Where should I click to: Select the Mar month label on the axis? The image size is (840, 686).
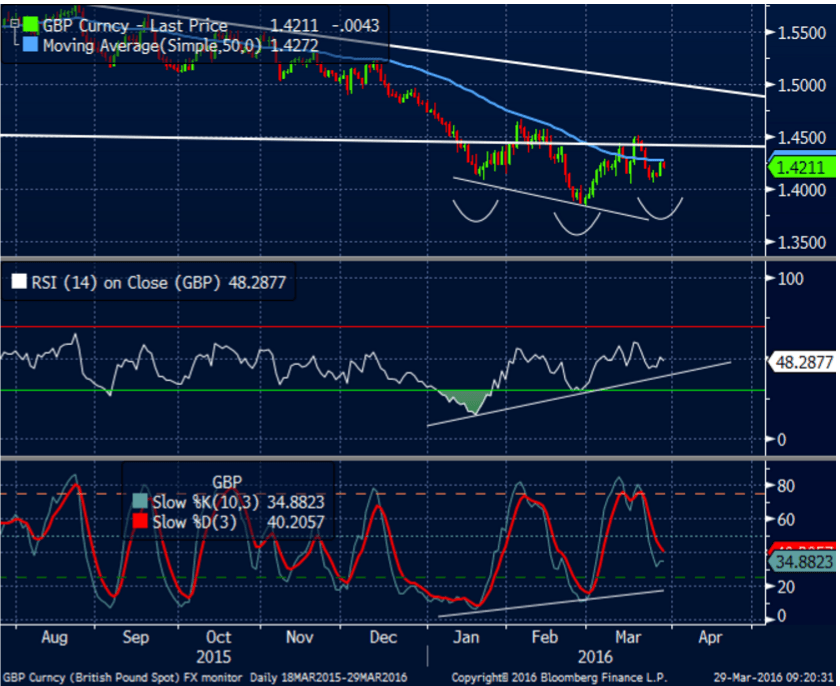pyautogui.click(x=629, y=637)
